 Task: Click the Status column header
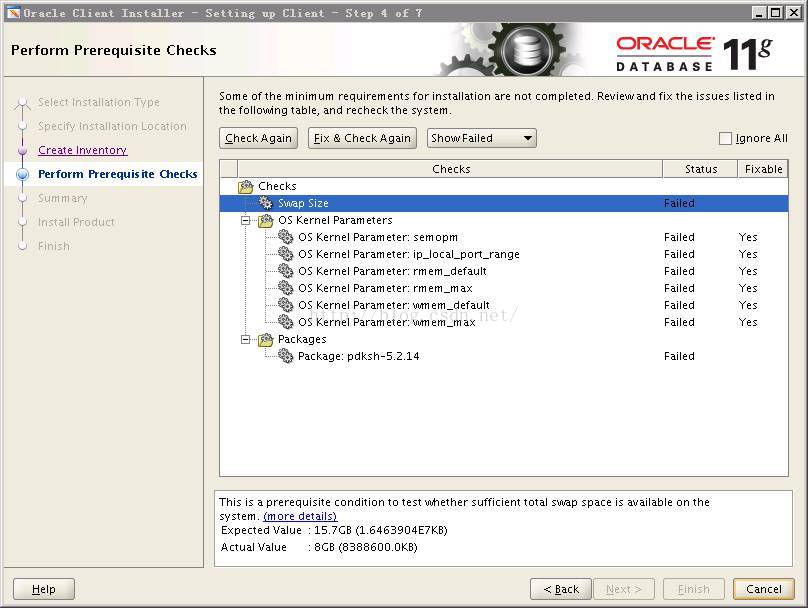click(700, 169)
